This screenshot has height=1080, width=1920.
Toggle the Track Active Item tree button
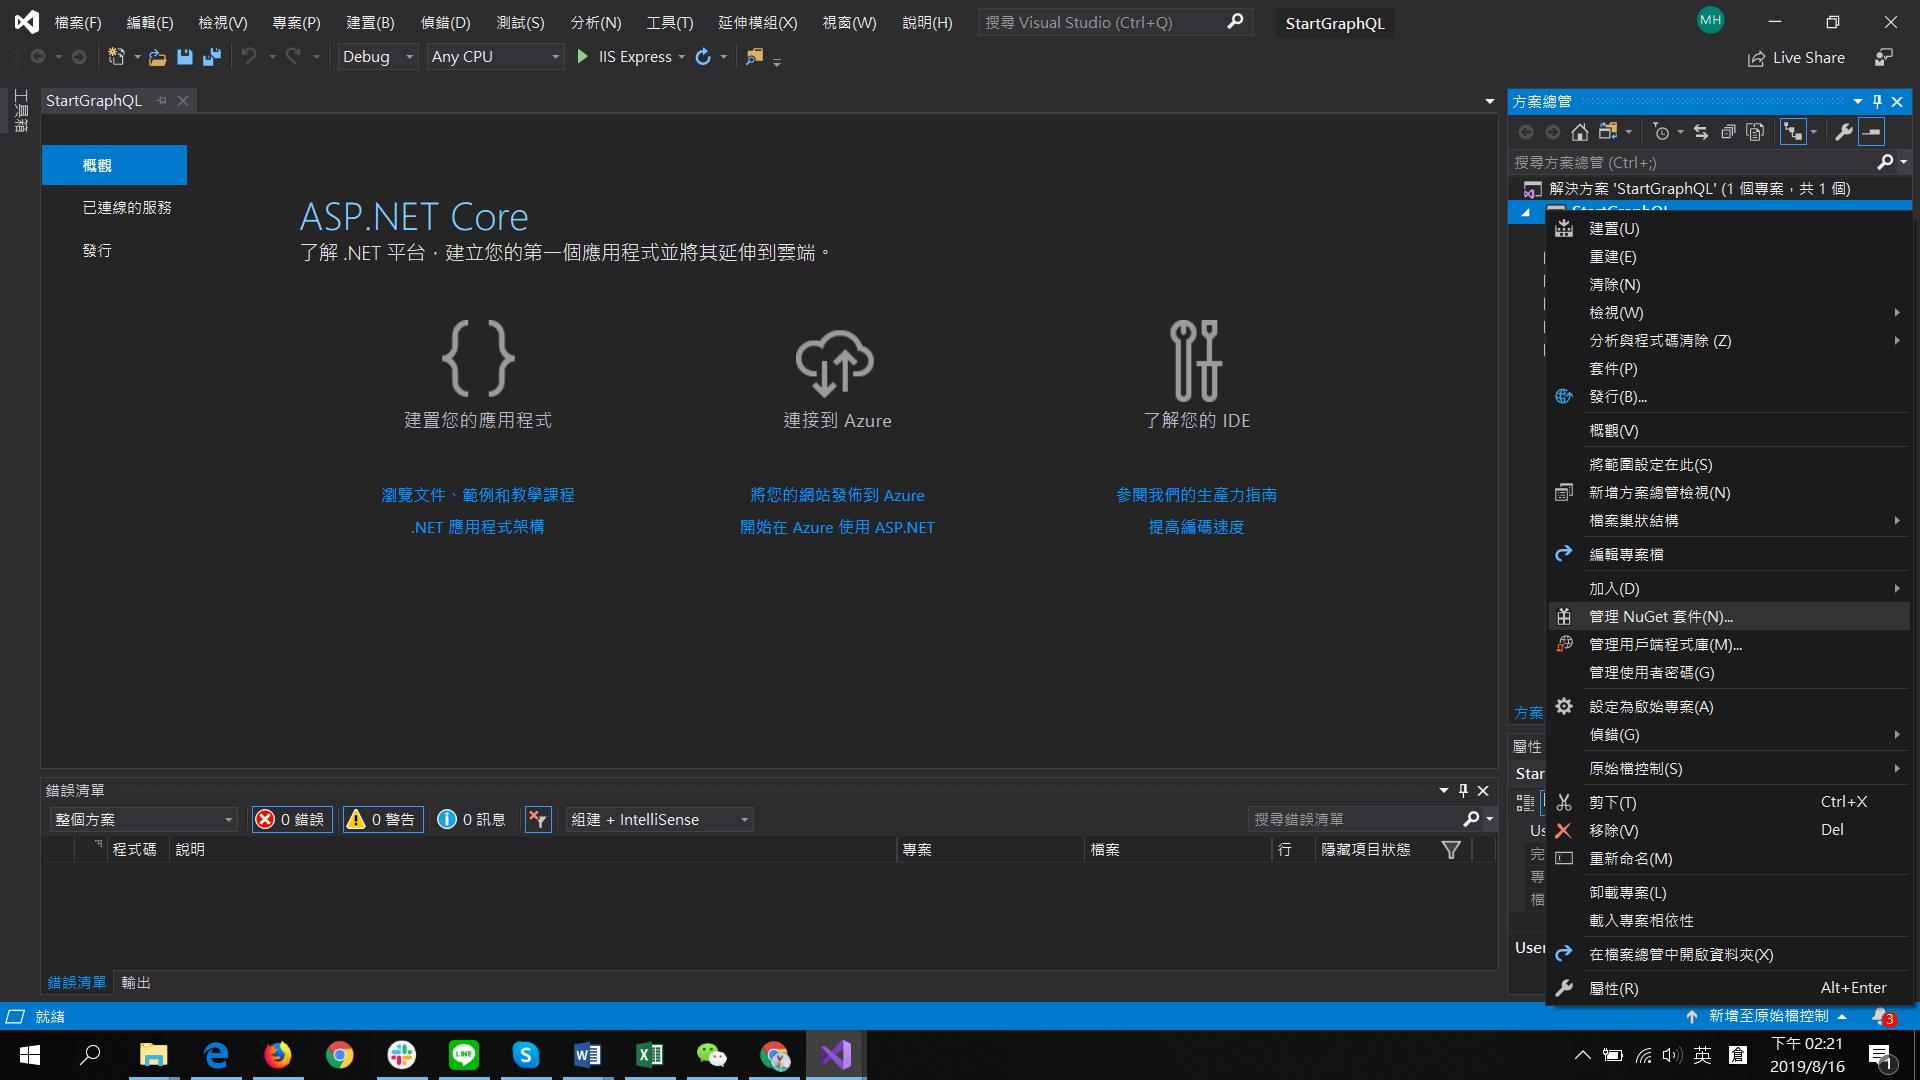click(1792, 132)
